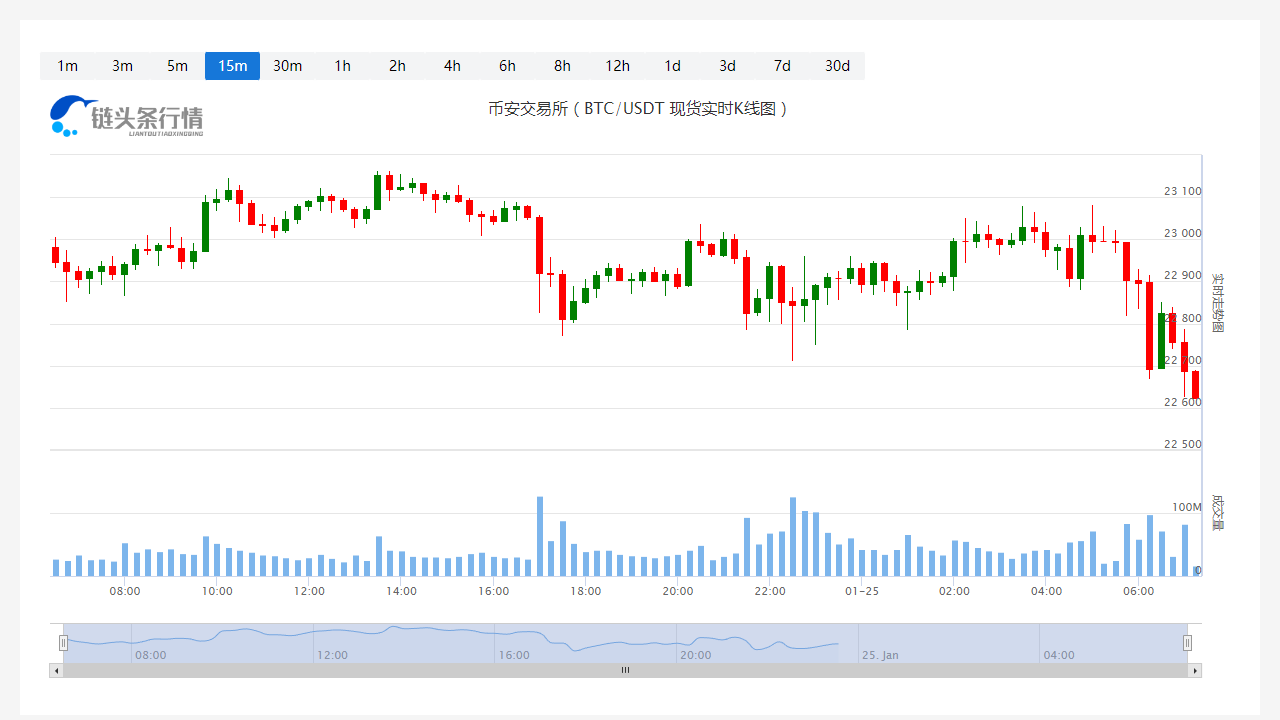Select the 30d interval
The height and width of the screenshot is (720, 1280).
coord(837,66)
